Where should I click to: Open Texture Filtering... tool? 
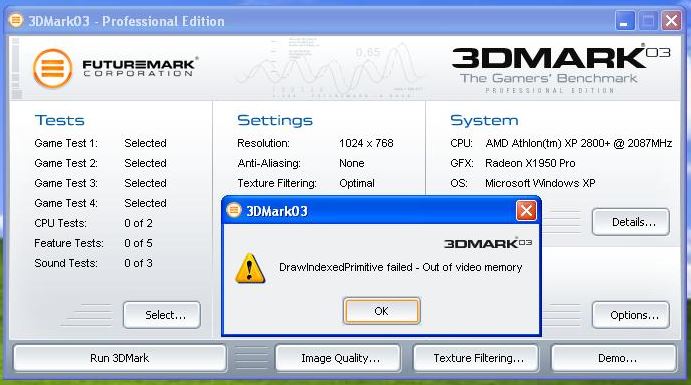point(476,358)
